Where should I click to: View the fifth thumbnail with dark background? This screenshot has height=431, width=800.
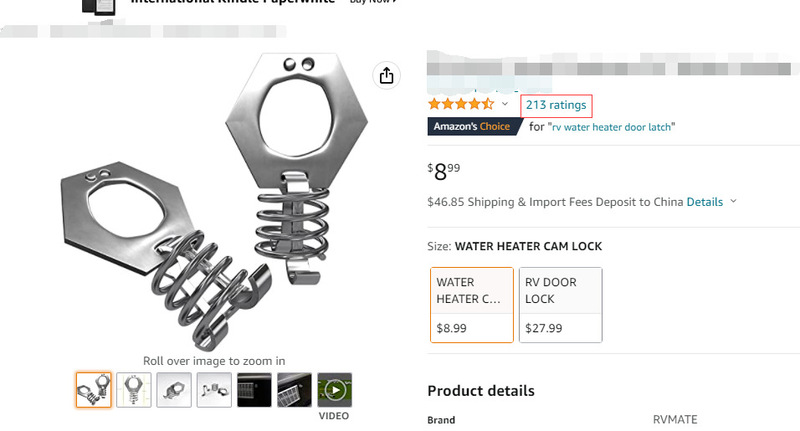[x=254, y=389]
